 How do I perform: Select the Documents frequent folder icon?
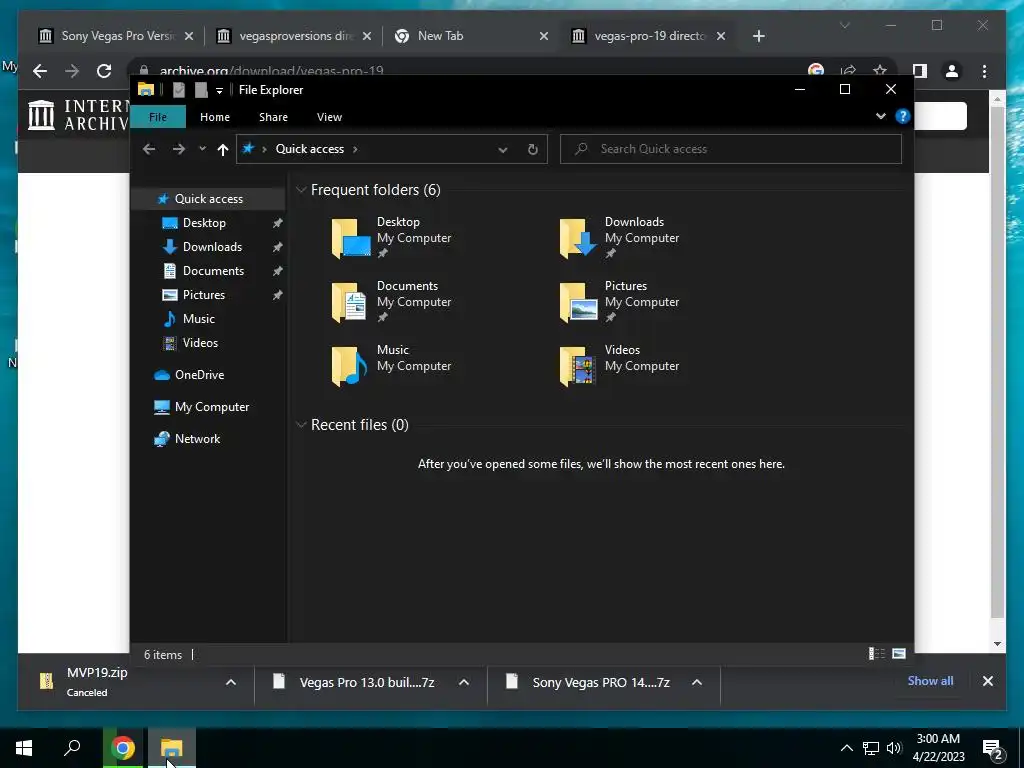point(351,302)
